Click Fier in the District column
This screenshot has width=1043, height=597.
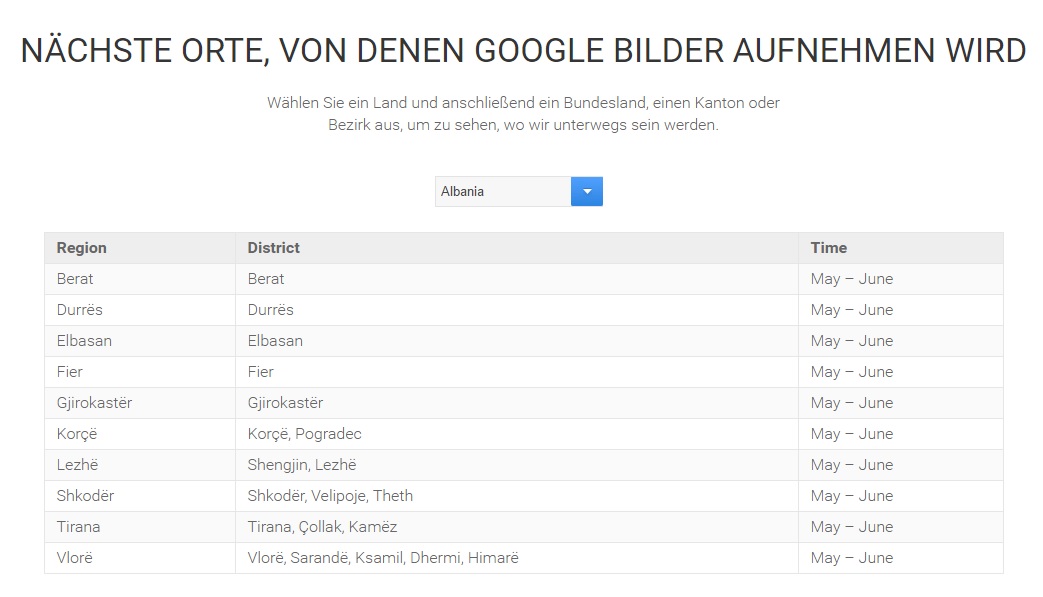(x=261, y=372)
